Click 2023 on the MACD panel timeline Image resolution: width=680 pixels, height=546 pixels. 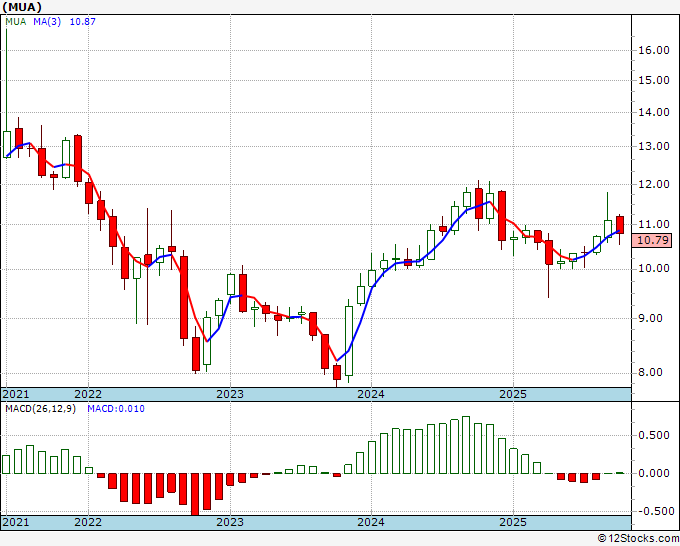[230, 522]
